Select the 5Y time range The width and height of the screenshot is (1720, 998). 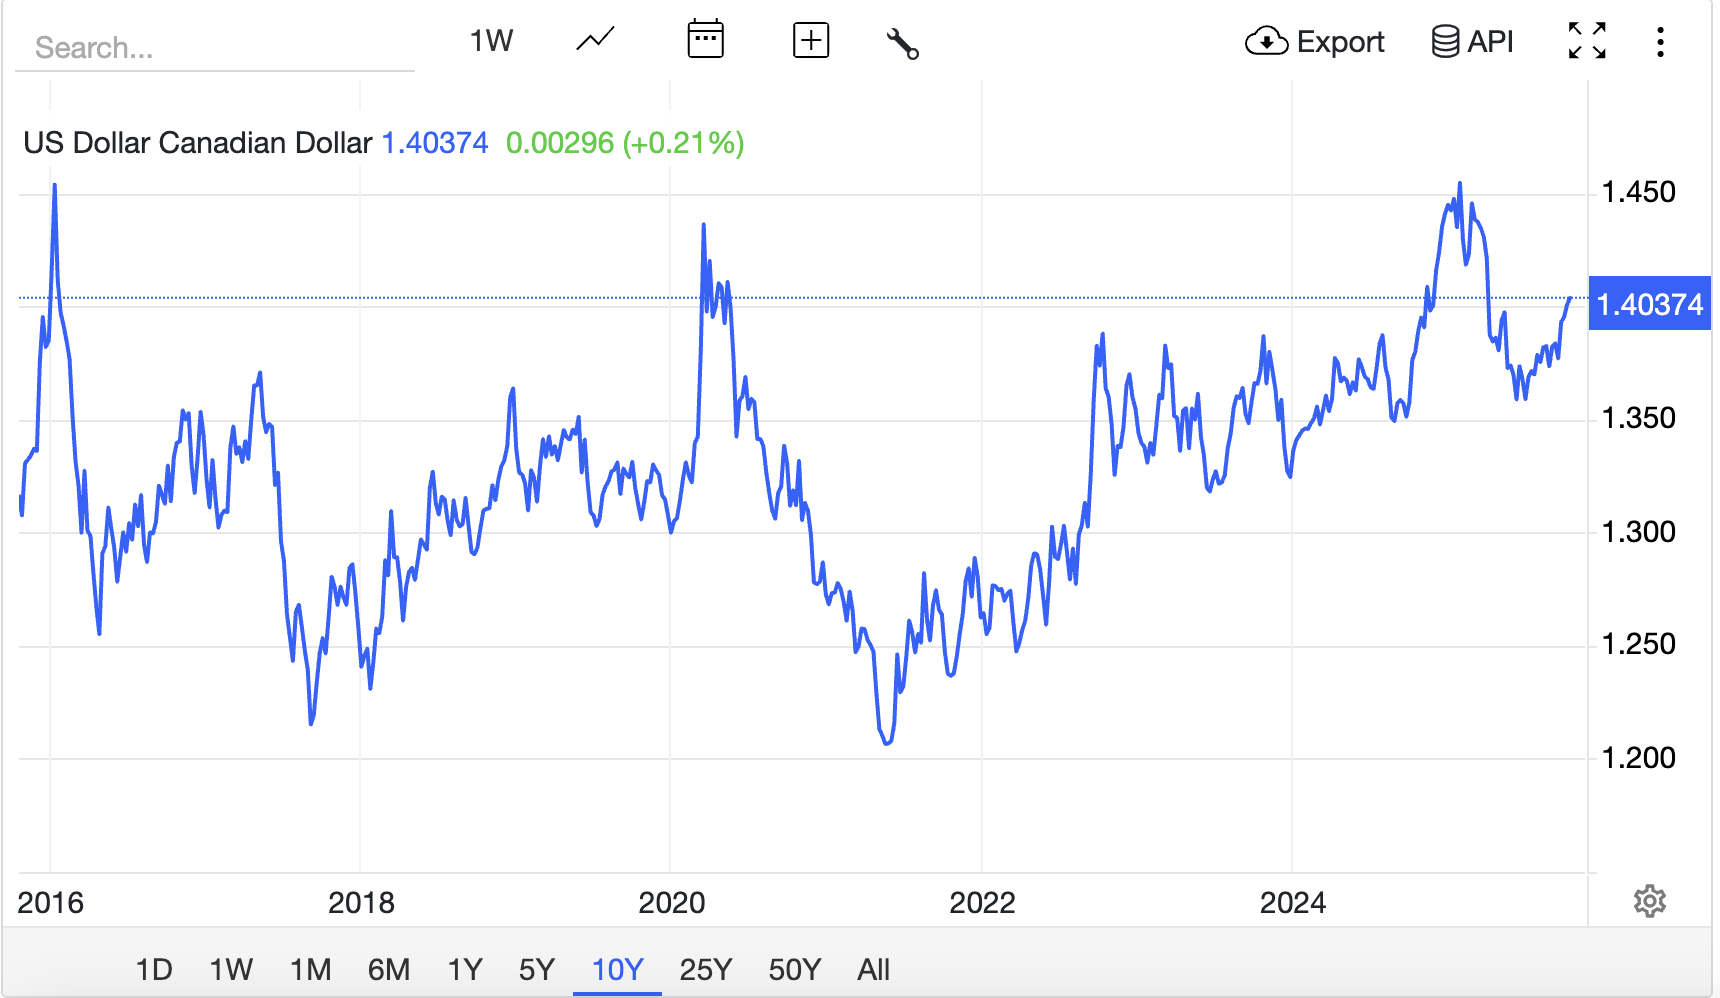click(536, 969)
